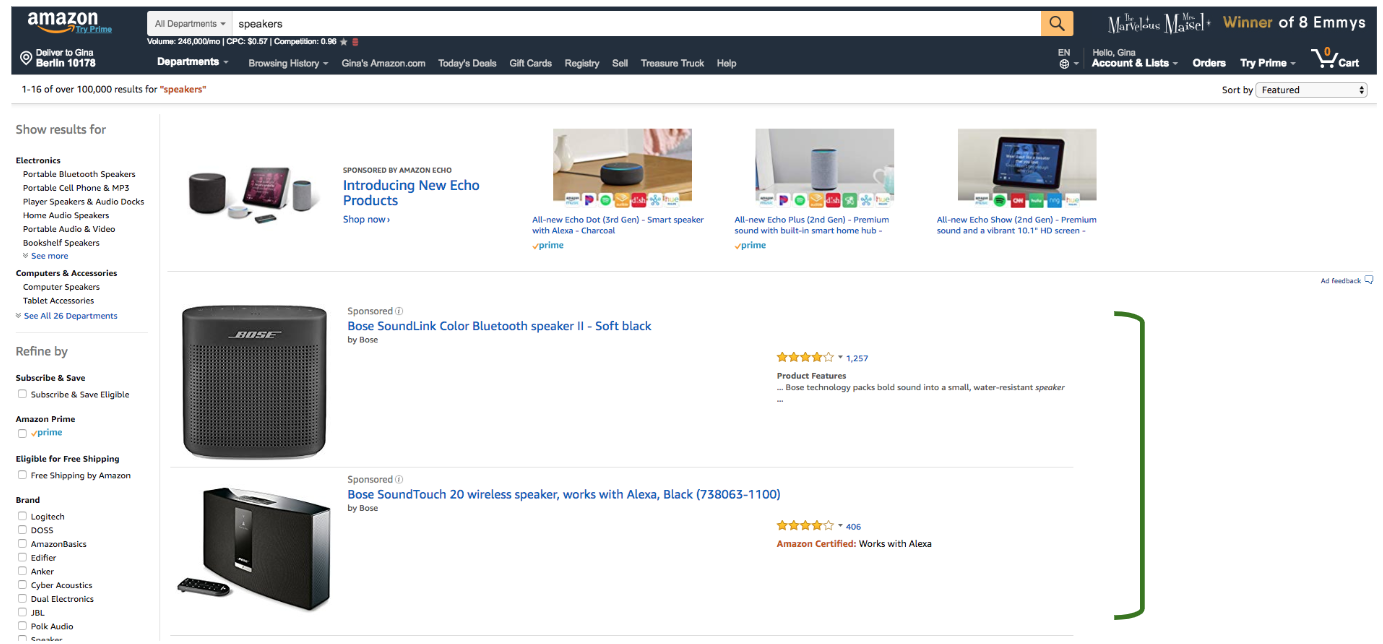The image size is (1383, 644).
Task: Click the search field containing speakers
Action: pos(636,23)
